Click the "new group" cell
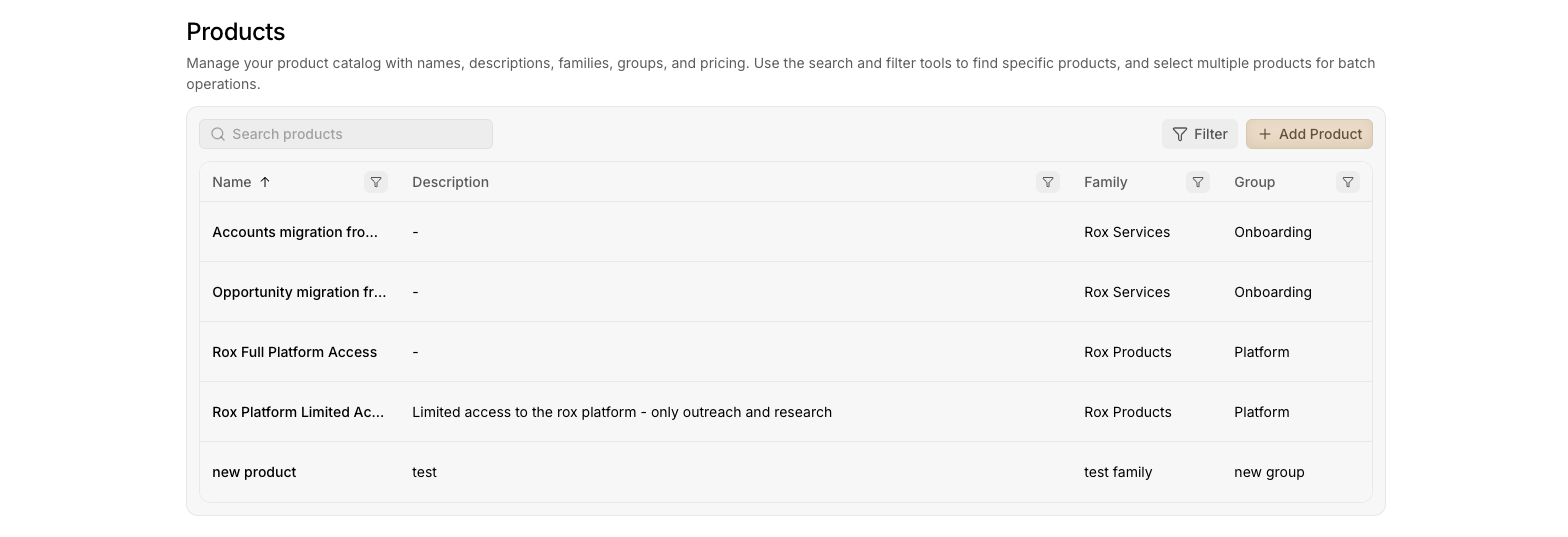This screenshot has height=537, width=1568. (x=1269, y=472)
